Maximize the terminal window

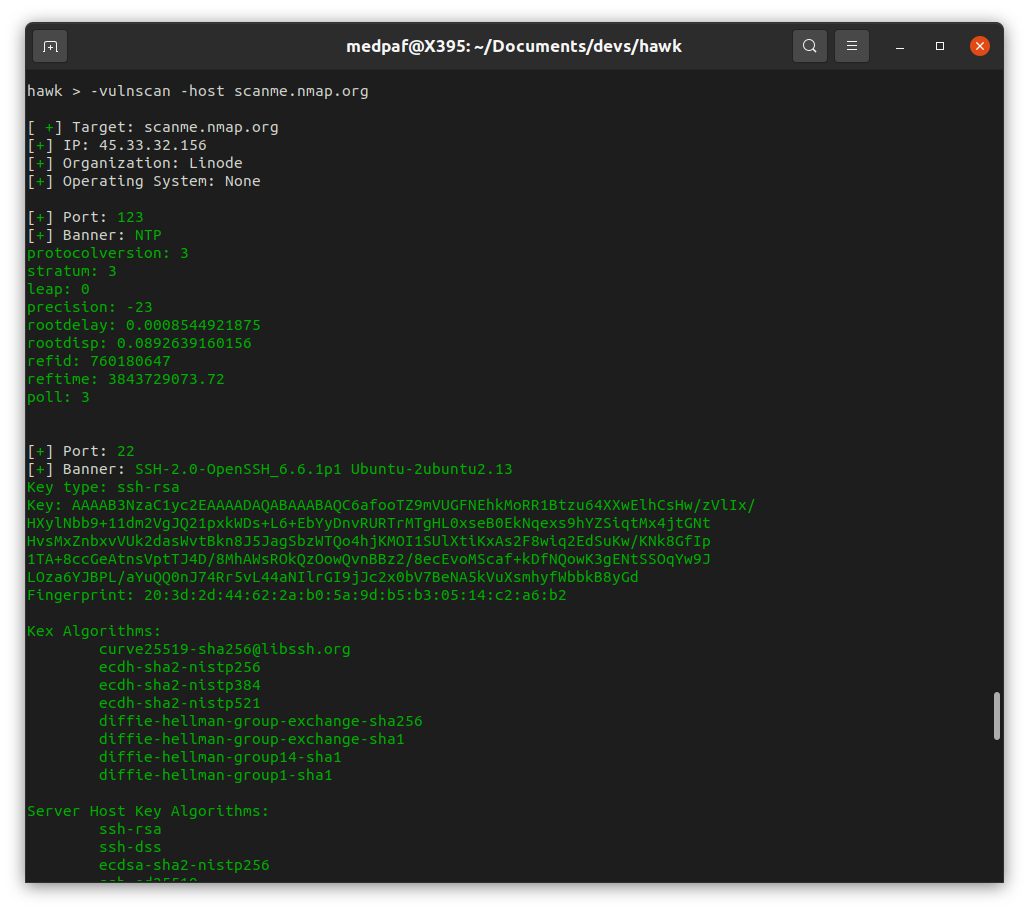[938, 46]
